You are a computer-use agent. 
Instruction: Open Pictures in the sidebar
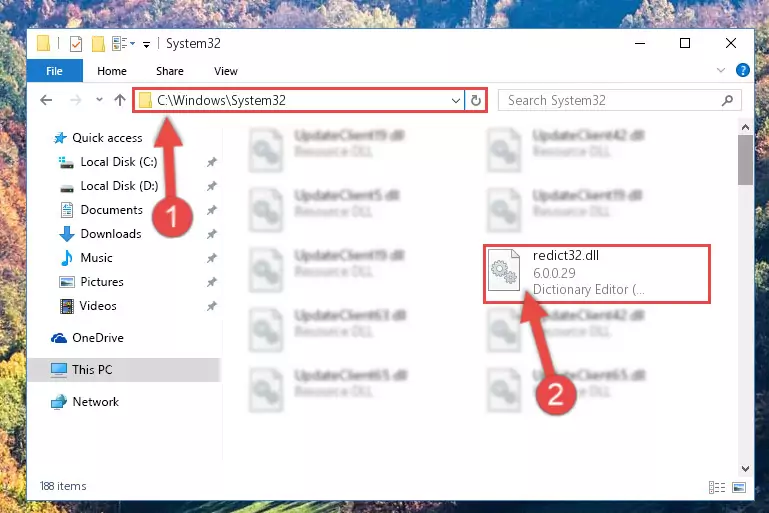(x=102, y=282)
